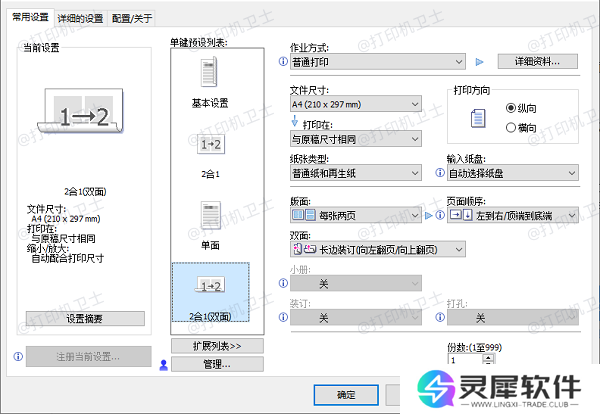Viewport: 600px width, 414px height.
Task: Open the 详细资料... button
Action: pos(538,62)
